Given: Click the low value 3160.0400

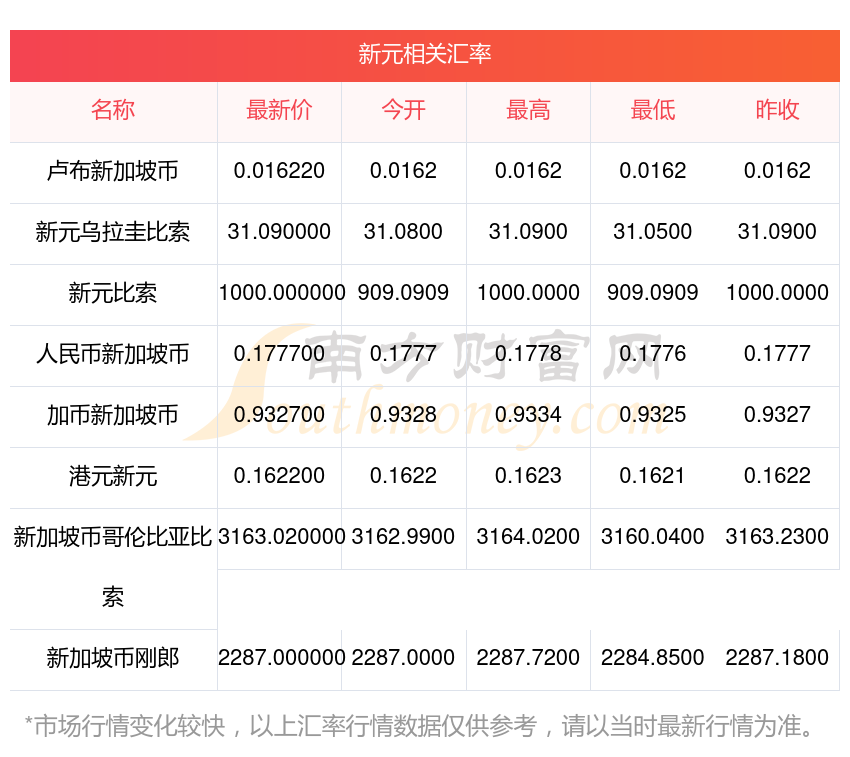Looking at the screenshot, I should tap(653, 537).
